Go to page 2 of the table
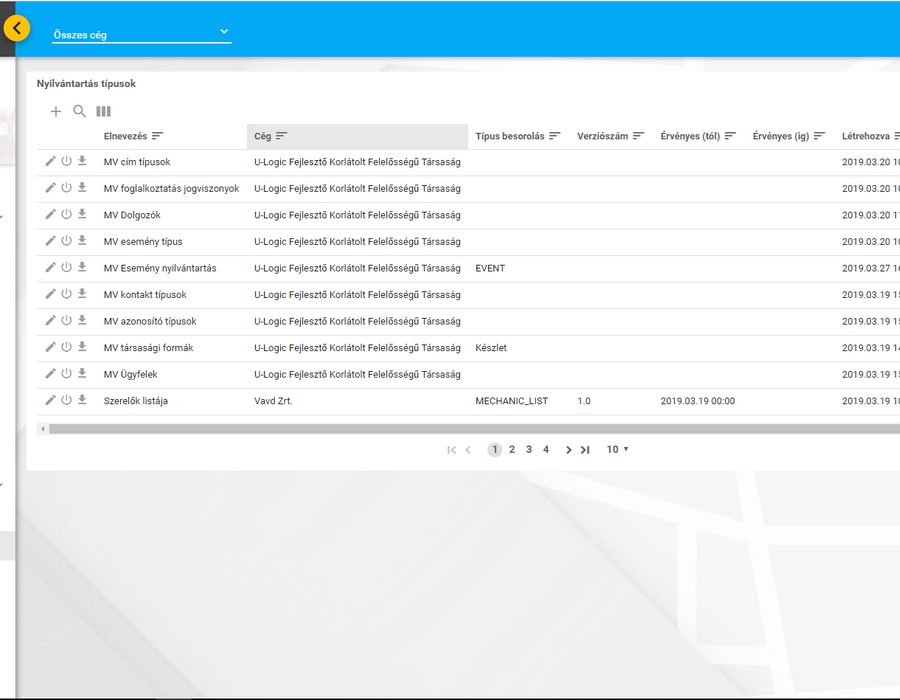This screenshot has height=700, width=900. [x=512, y=449]
